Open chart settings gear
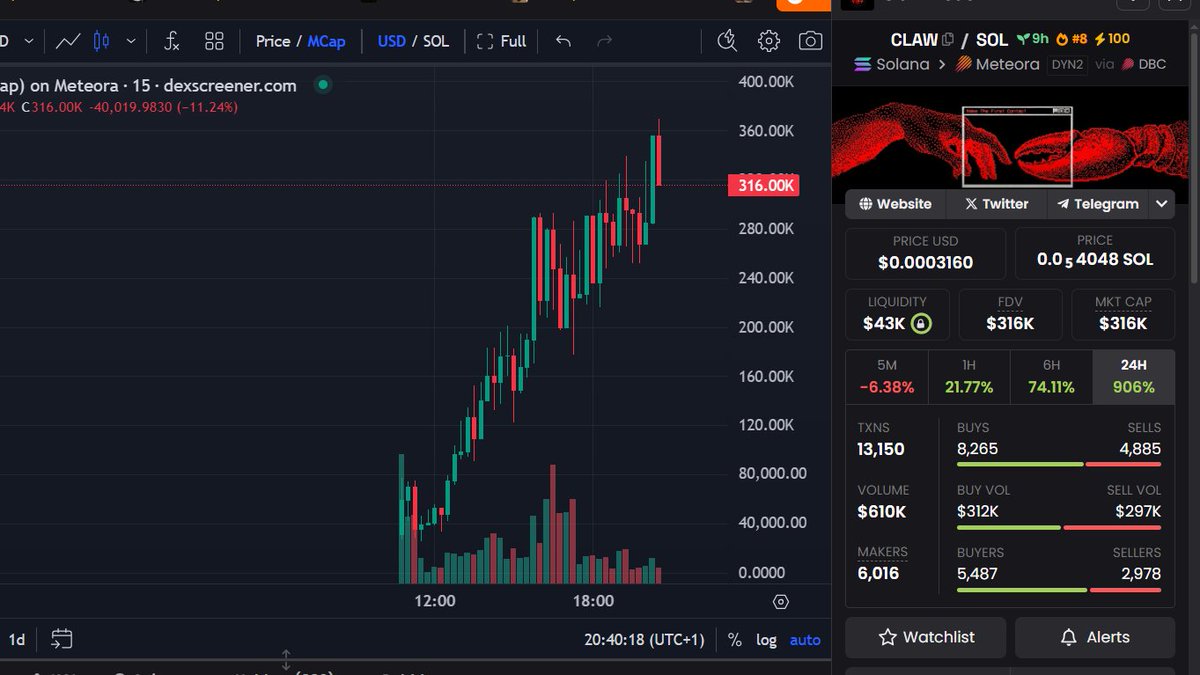 pos(768,41)
